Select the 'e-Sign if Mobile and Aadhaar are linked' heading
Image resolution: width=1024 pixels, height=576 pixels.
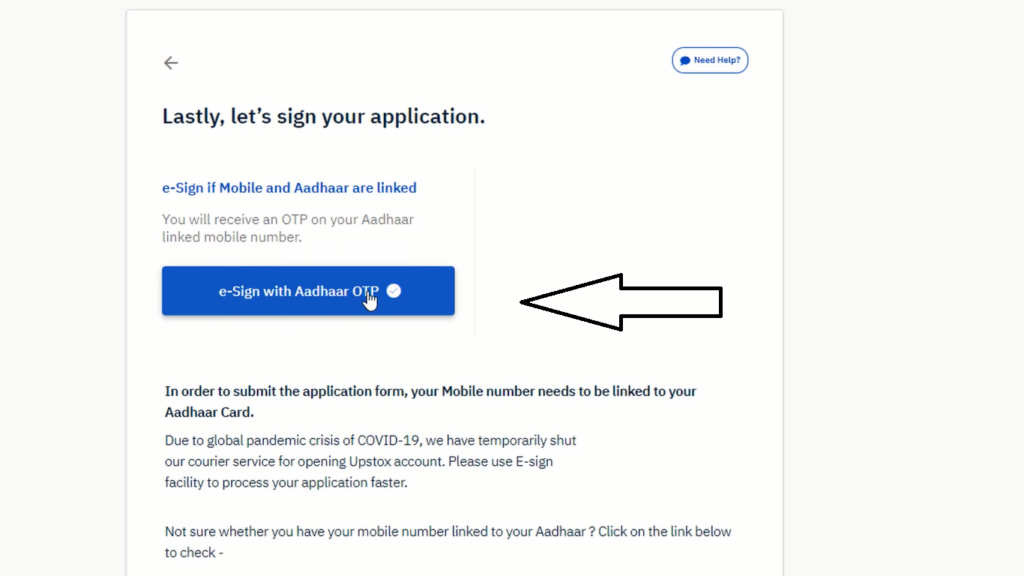coord(289,188)
